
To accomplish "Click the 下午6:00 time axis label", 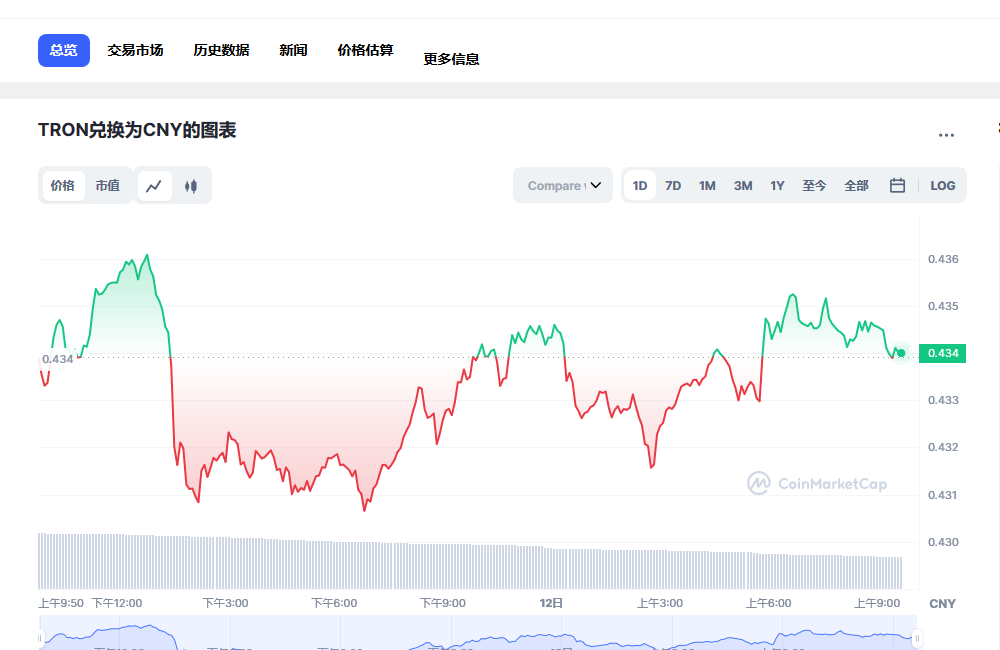I will tap(334, 603).
